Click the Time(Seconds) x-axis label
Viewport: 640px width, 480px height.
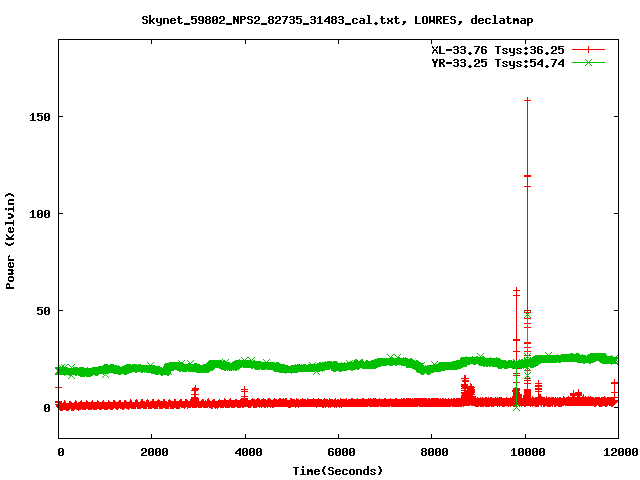click(338, 471)
